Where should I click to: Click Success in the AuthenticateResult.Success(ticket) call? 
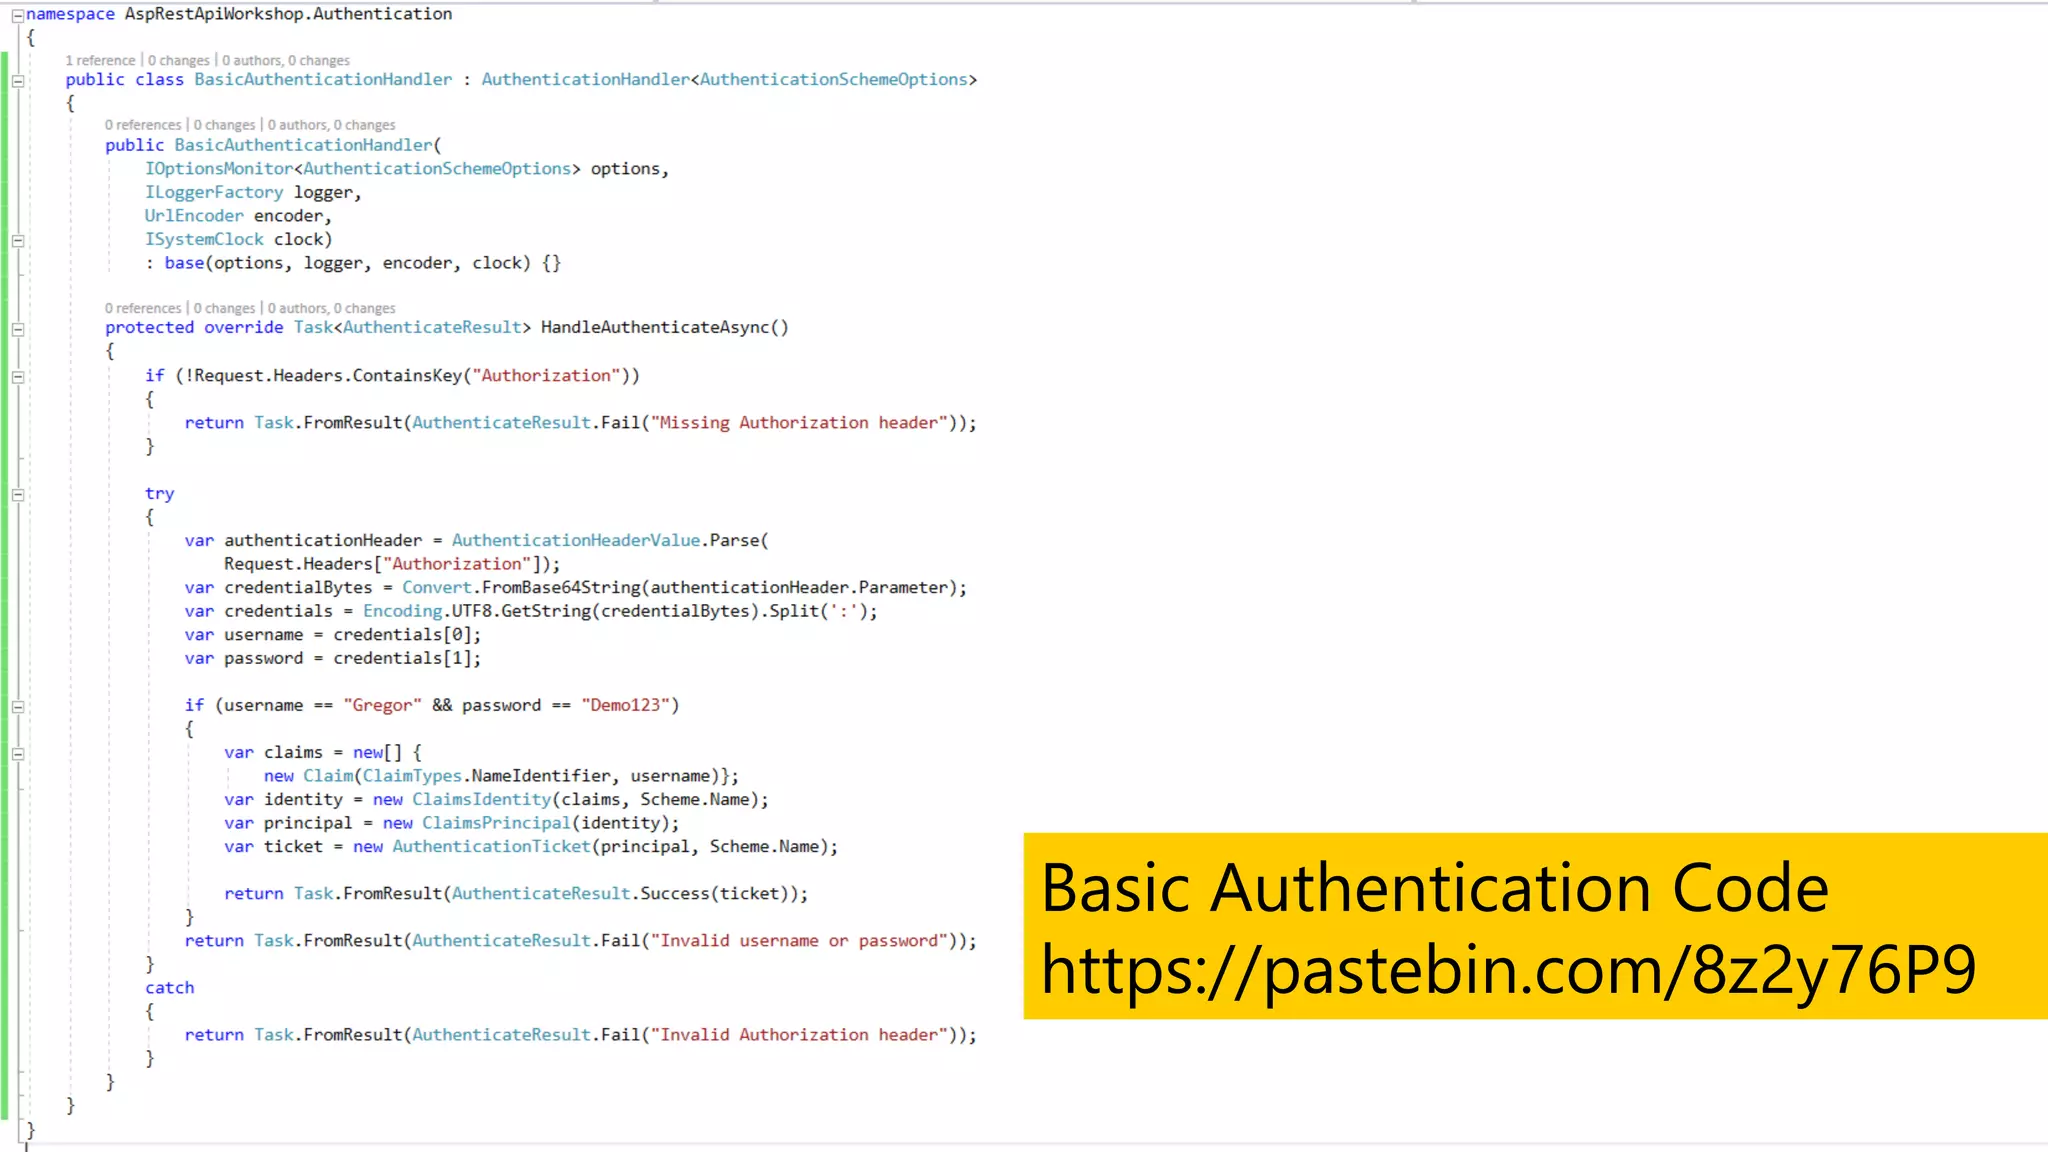pos(675,894)
